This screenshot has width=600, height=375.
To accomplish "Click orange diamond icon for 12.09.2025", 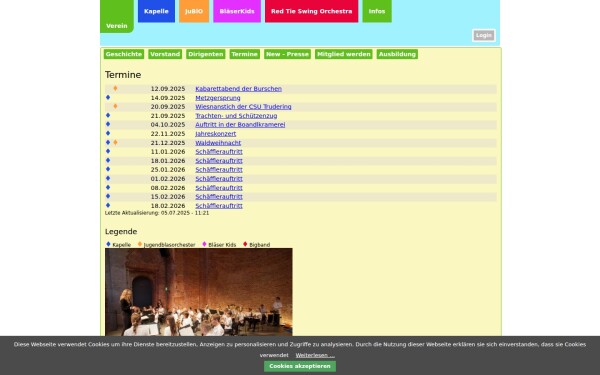I will (x=115, y=88).
